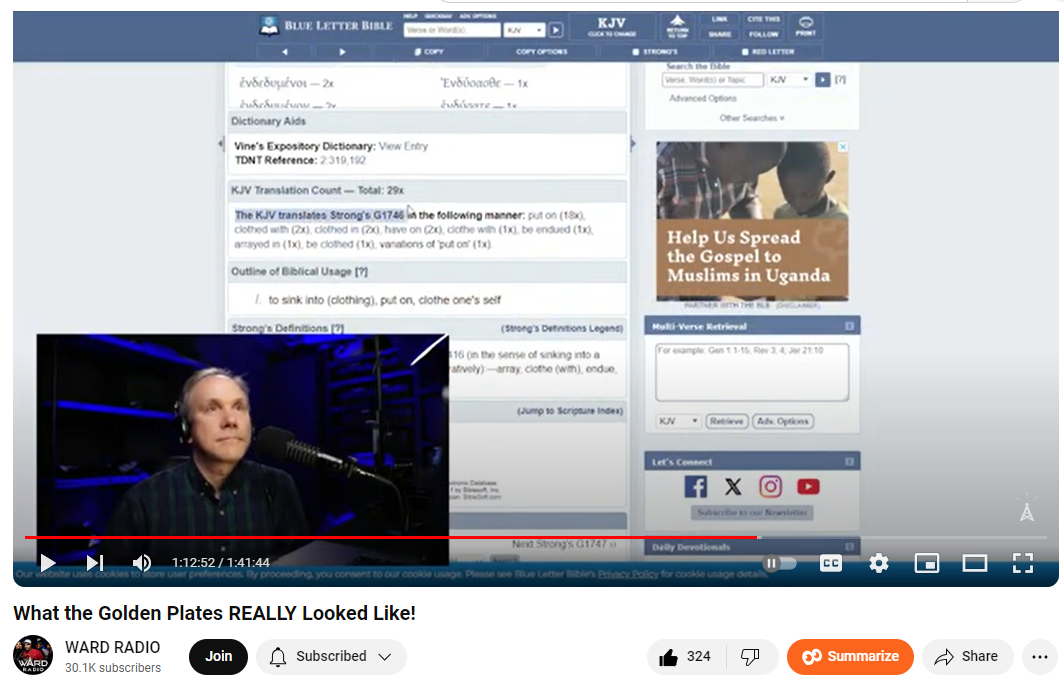Click FOLLOW in BLB header
Image resolution: width=1064 pixels, height=679 pixels.
[x=763, y=34]
